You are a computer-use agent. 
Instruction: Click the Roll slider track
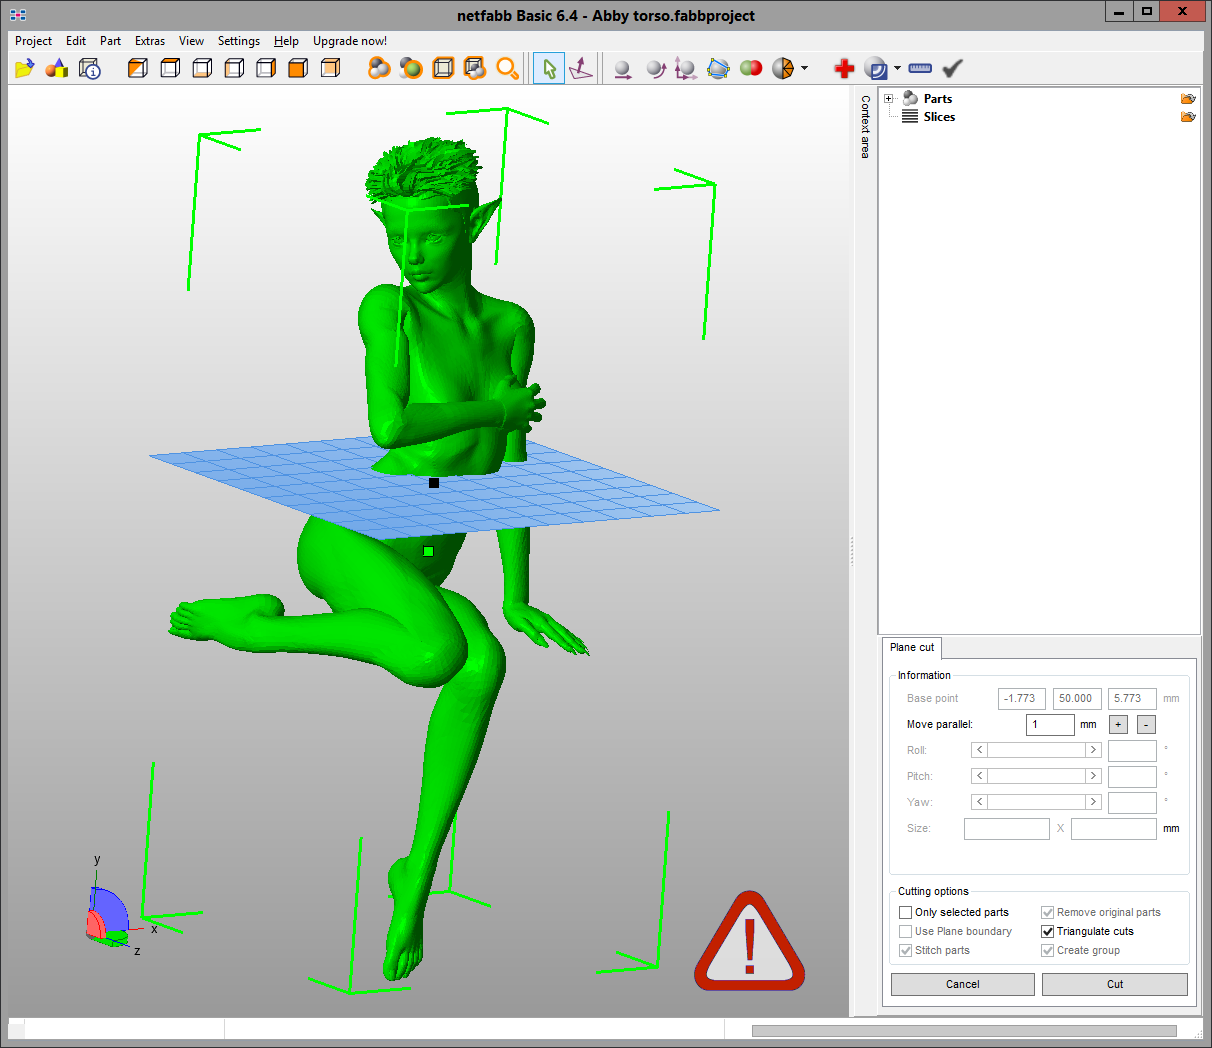pyautogui.click(x=1036, y=750)
